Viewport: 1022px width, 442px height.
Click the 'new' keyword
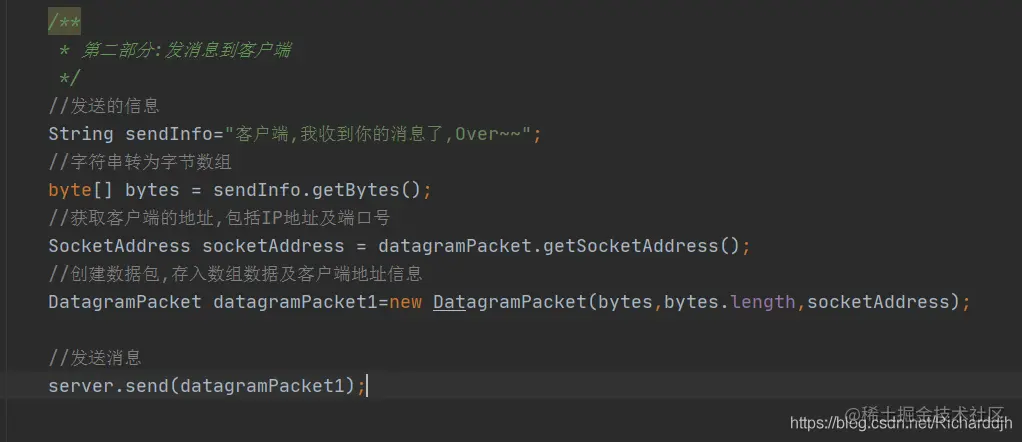pyautogui.click(x=405, y=302)
